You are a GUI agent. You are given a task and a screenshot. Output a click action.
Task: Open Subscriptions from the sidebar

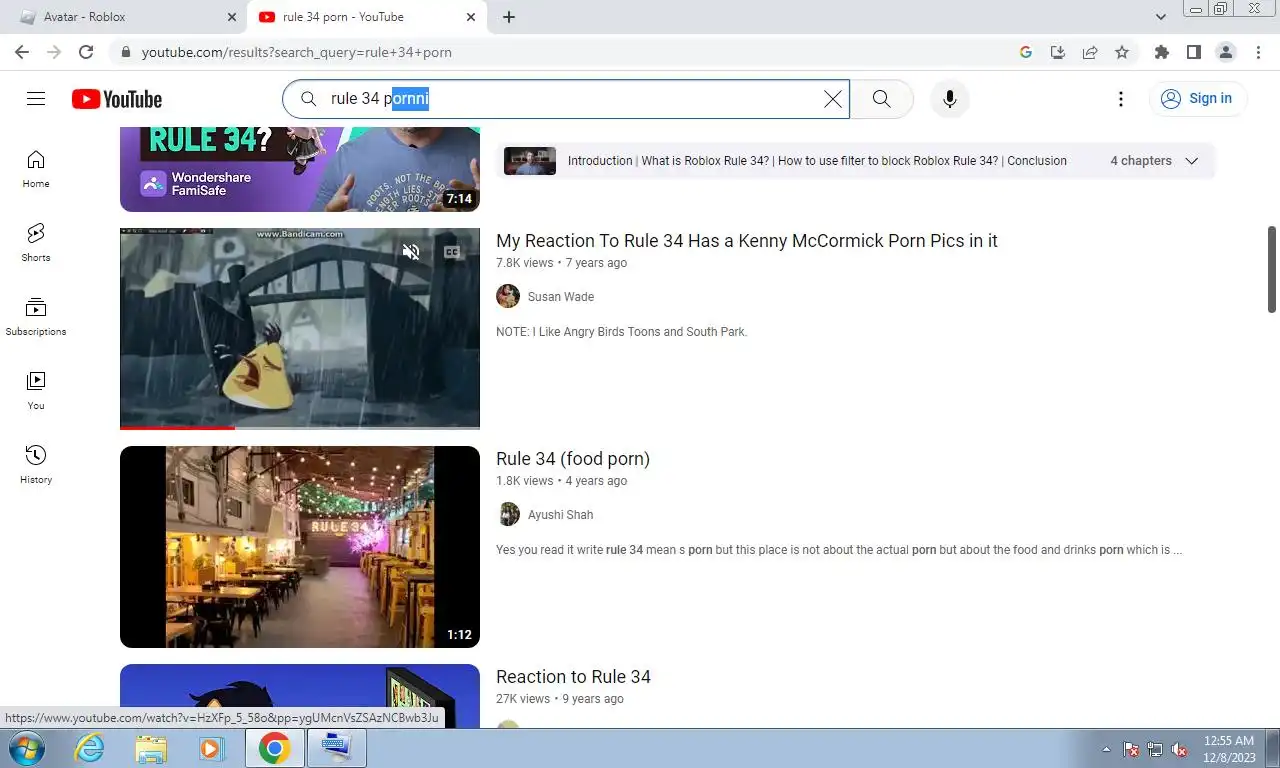[x=36, y=316]
